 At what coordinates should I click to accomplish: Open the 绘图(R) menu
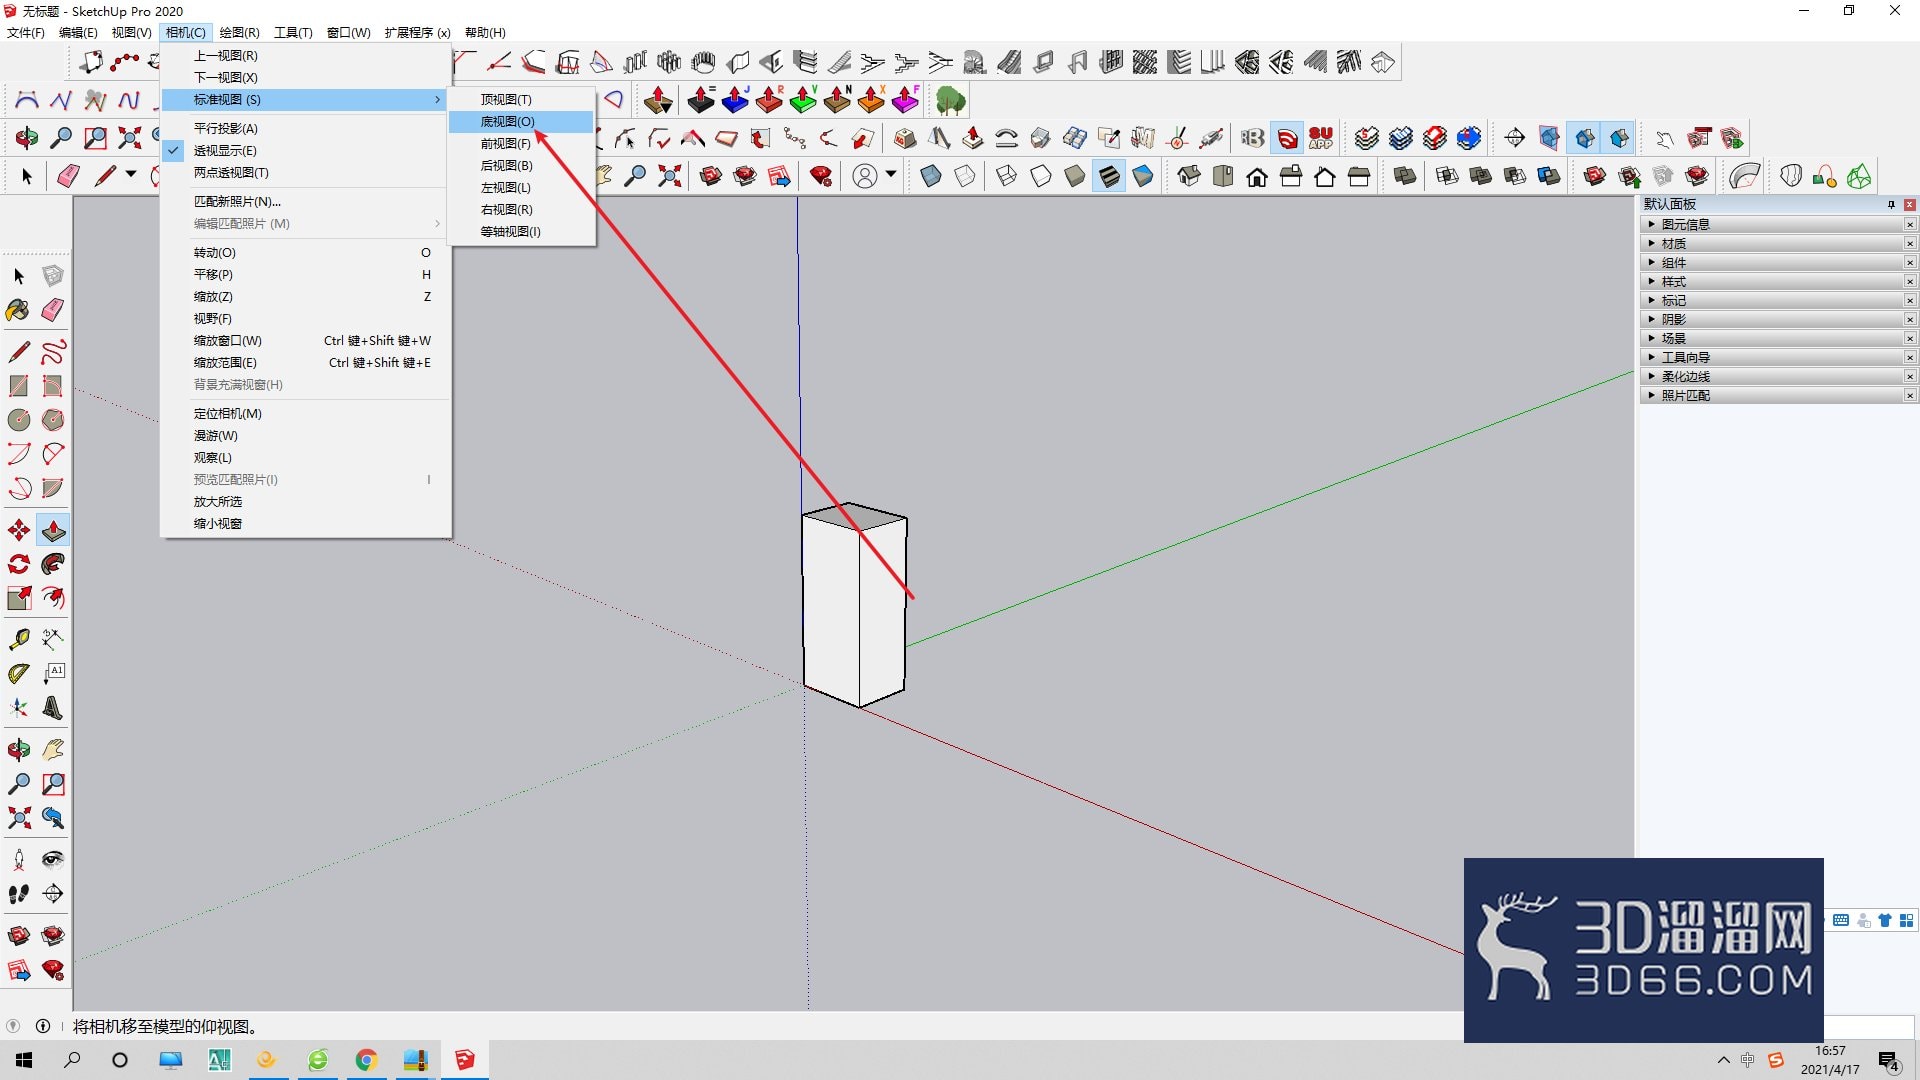tap(239, 32)
